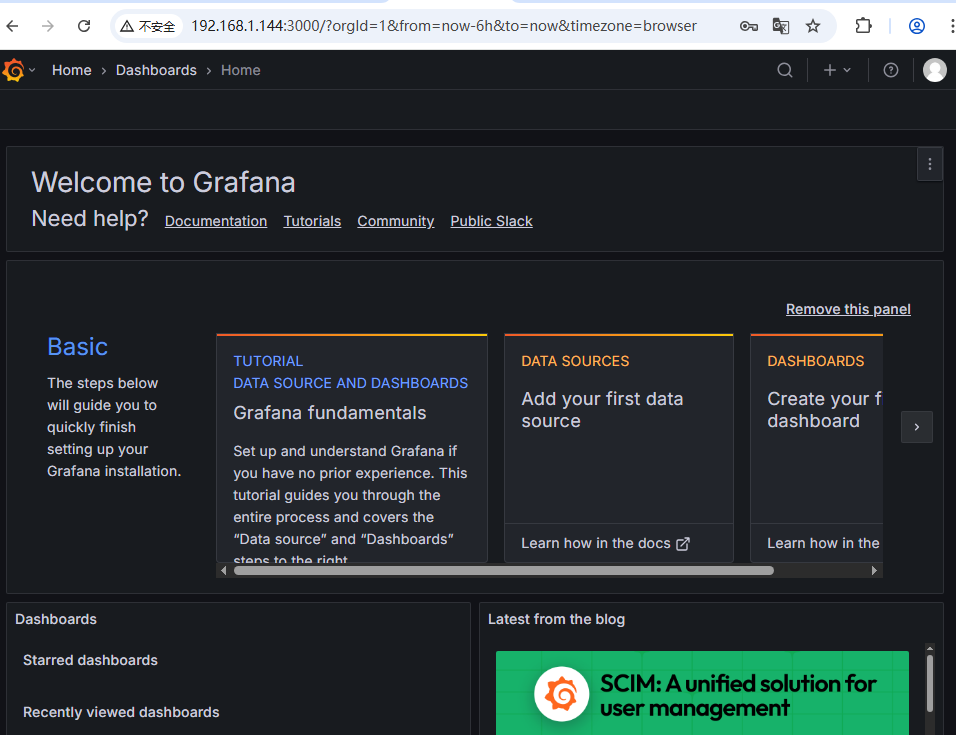Expand the chevron next to the Grafana logo
This screenshot has height=735, width=956.
30,70
